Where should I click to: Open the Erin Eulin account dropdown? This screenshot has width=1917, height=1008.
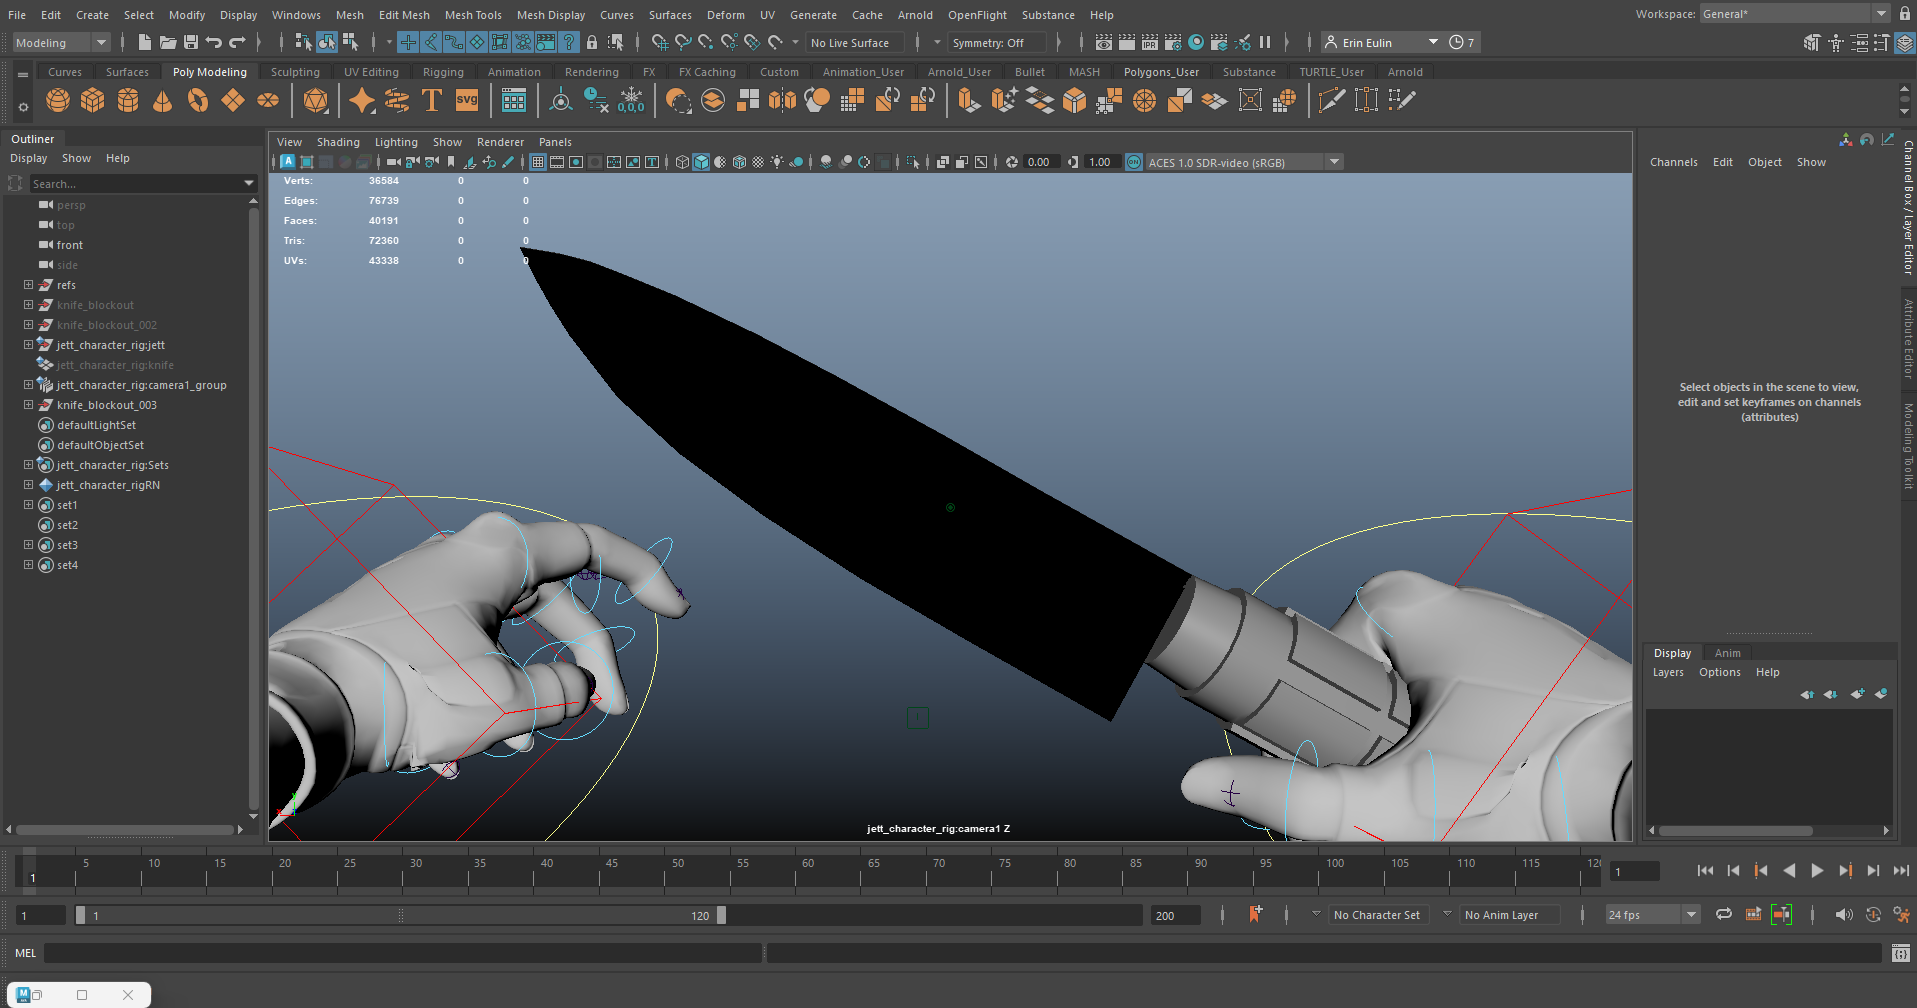click(1381, 42)
